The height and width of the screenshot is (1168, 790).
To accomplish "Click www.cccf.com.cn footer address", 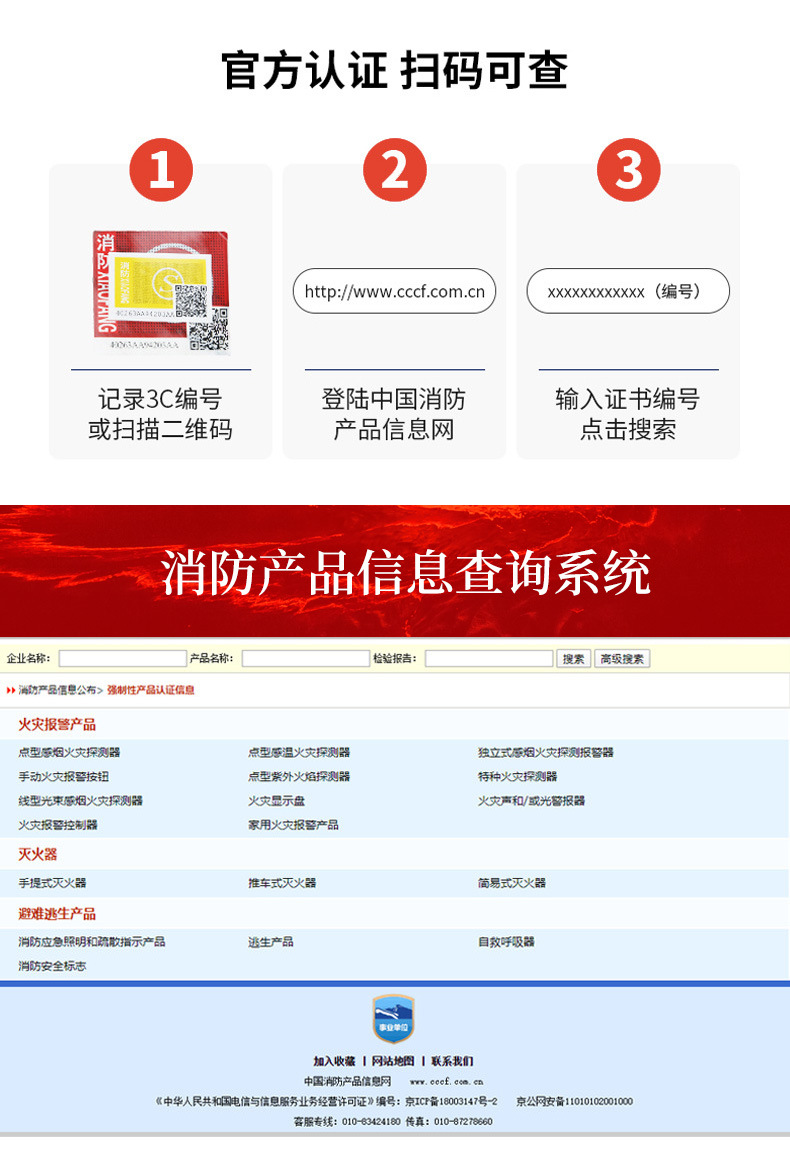I will (446, 1081).
